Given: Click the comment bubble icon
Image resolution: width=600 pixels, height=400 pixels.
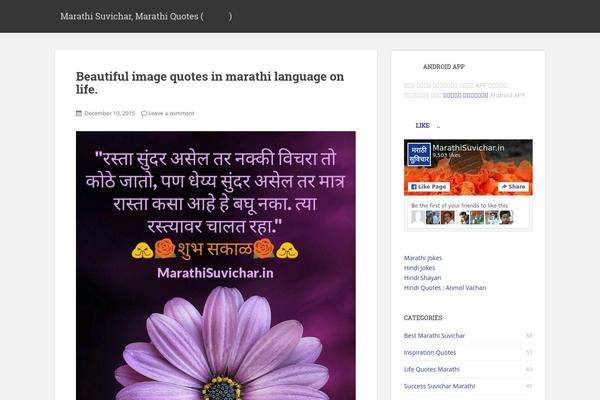Looking at the screenshot, I should 144,113.
